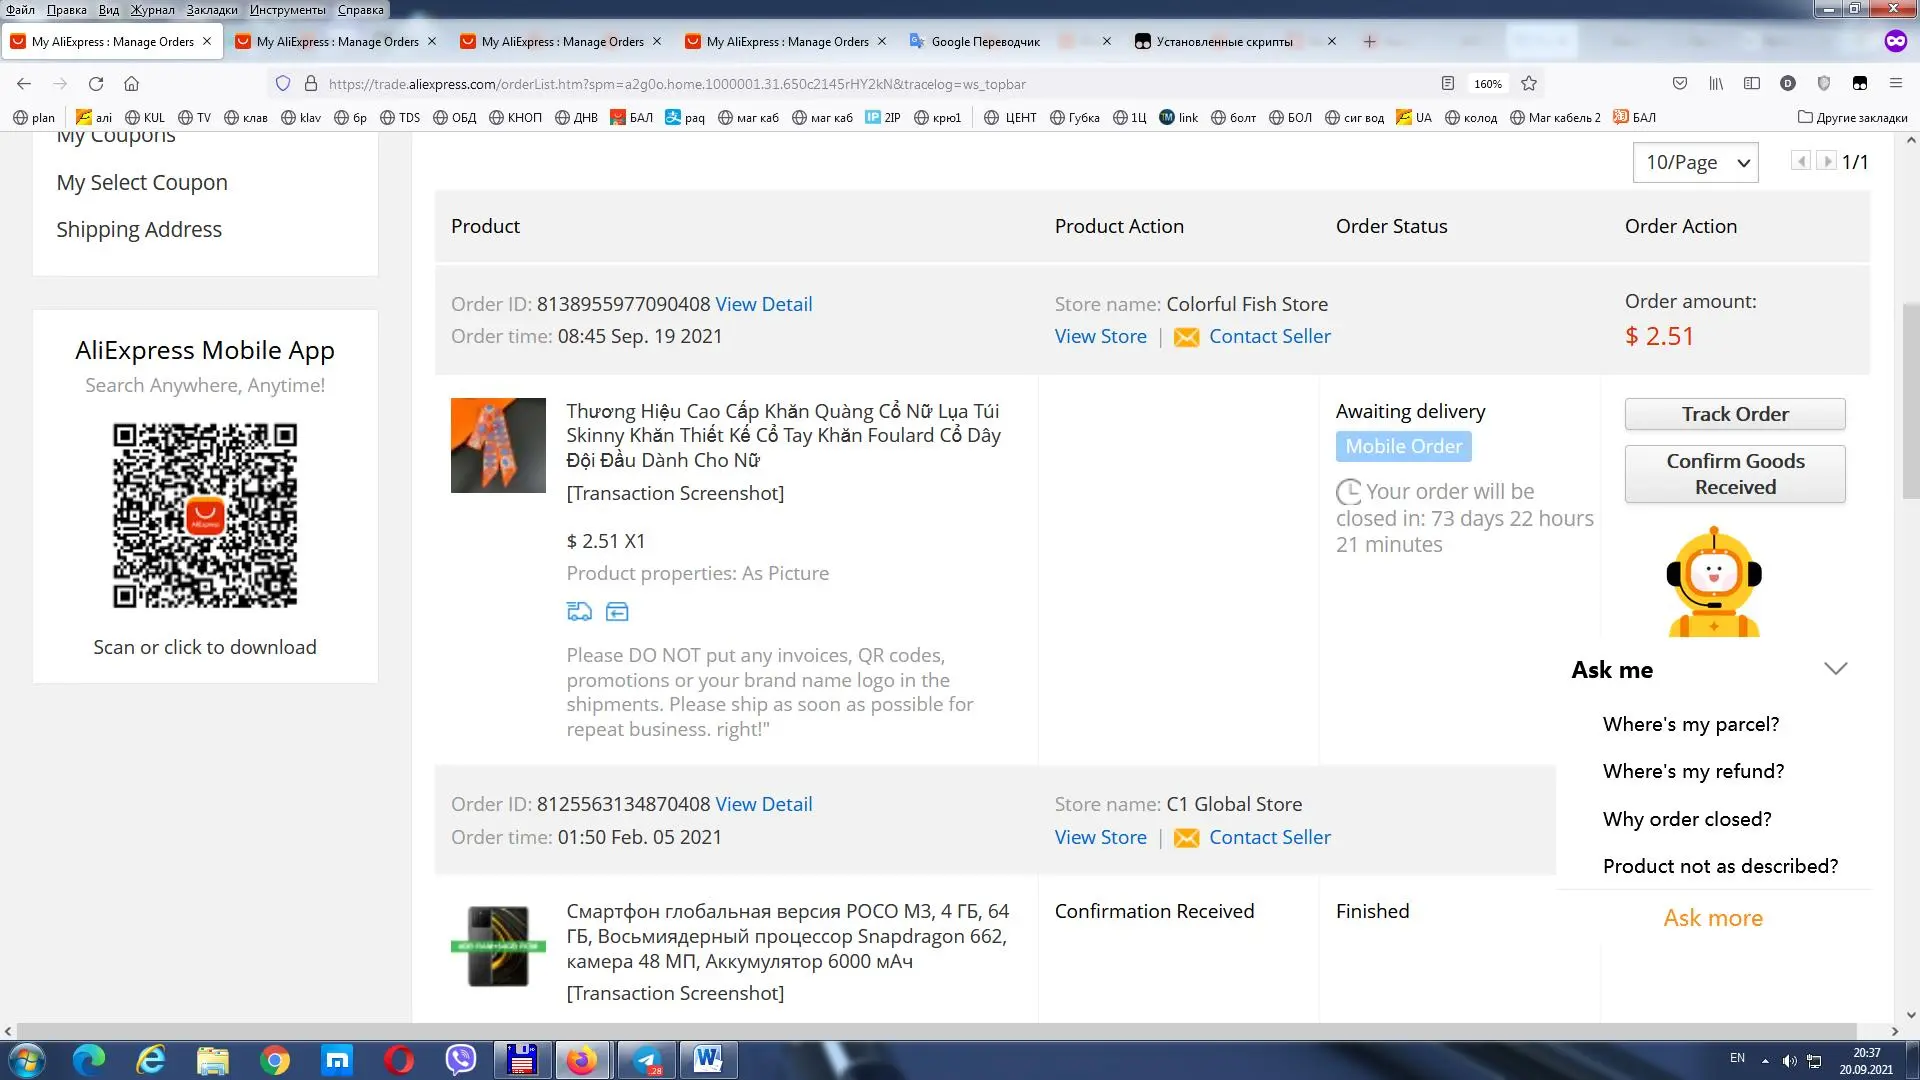Open the Журнал menu
This screenshot has width=1920, height=1080.
click(x=152, y=10)
